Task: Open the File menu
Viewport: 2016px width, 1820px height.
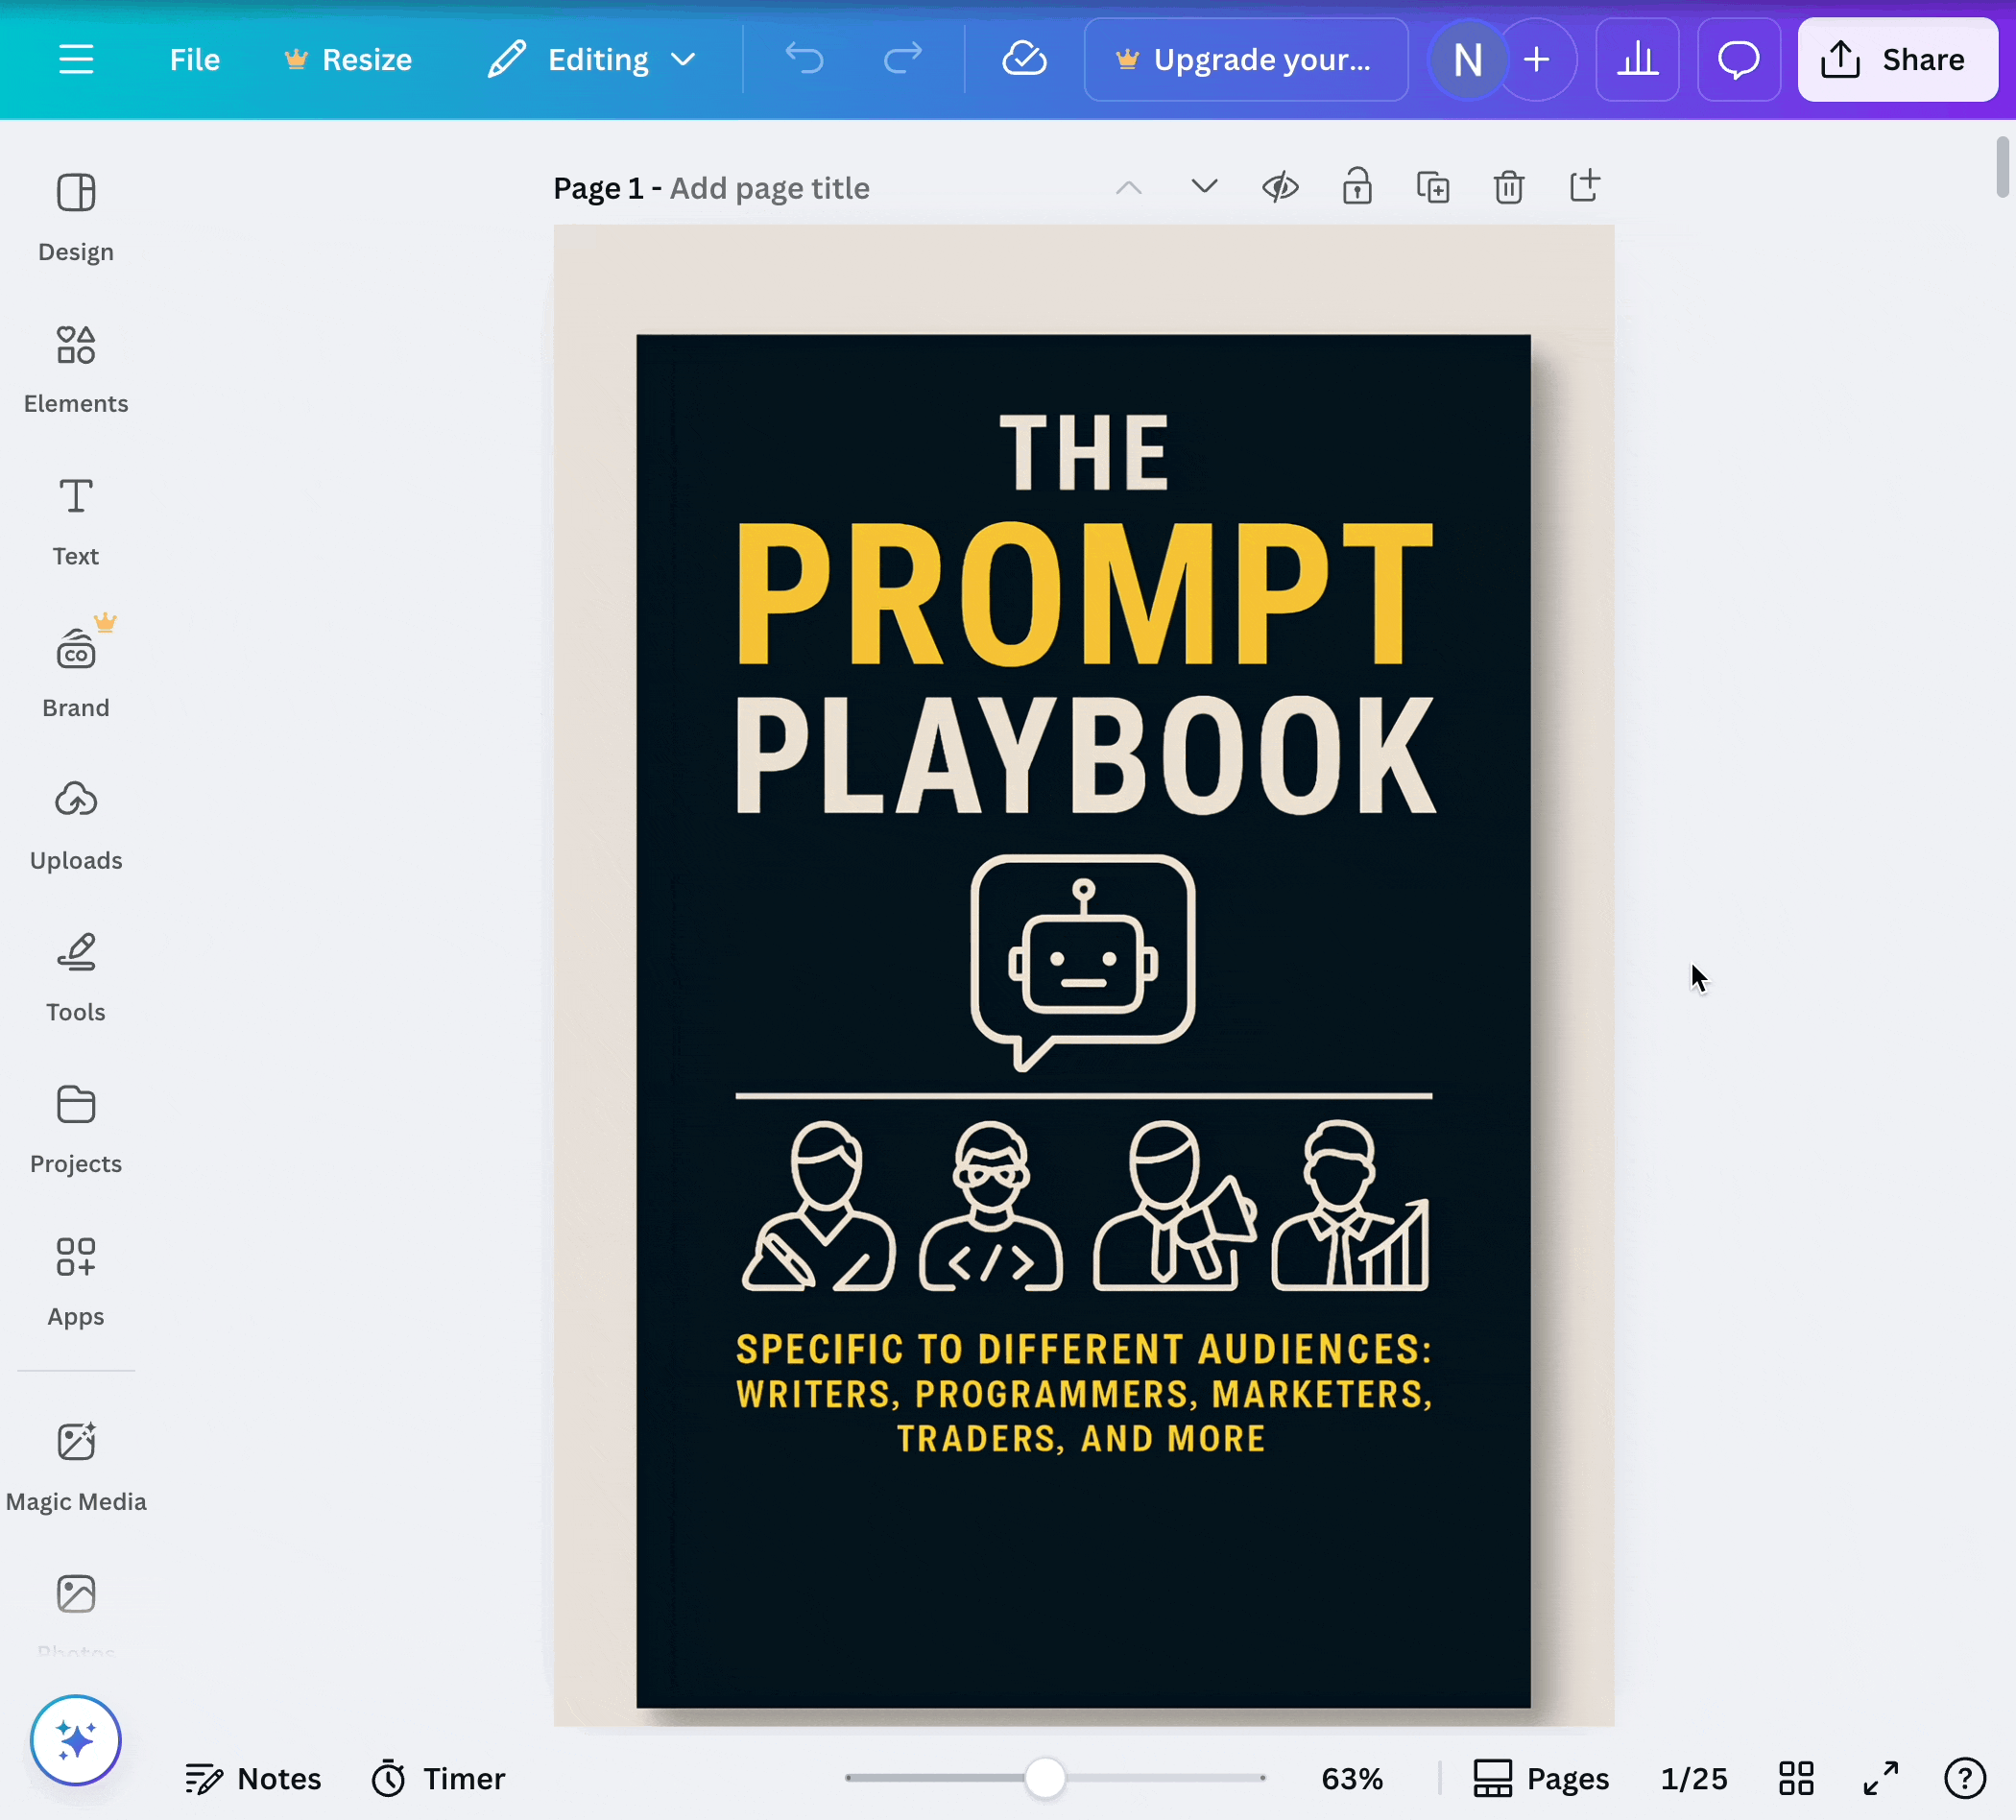Action: (x=194, y=60)
